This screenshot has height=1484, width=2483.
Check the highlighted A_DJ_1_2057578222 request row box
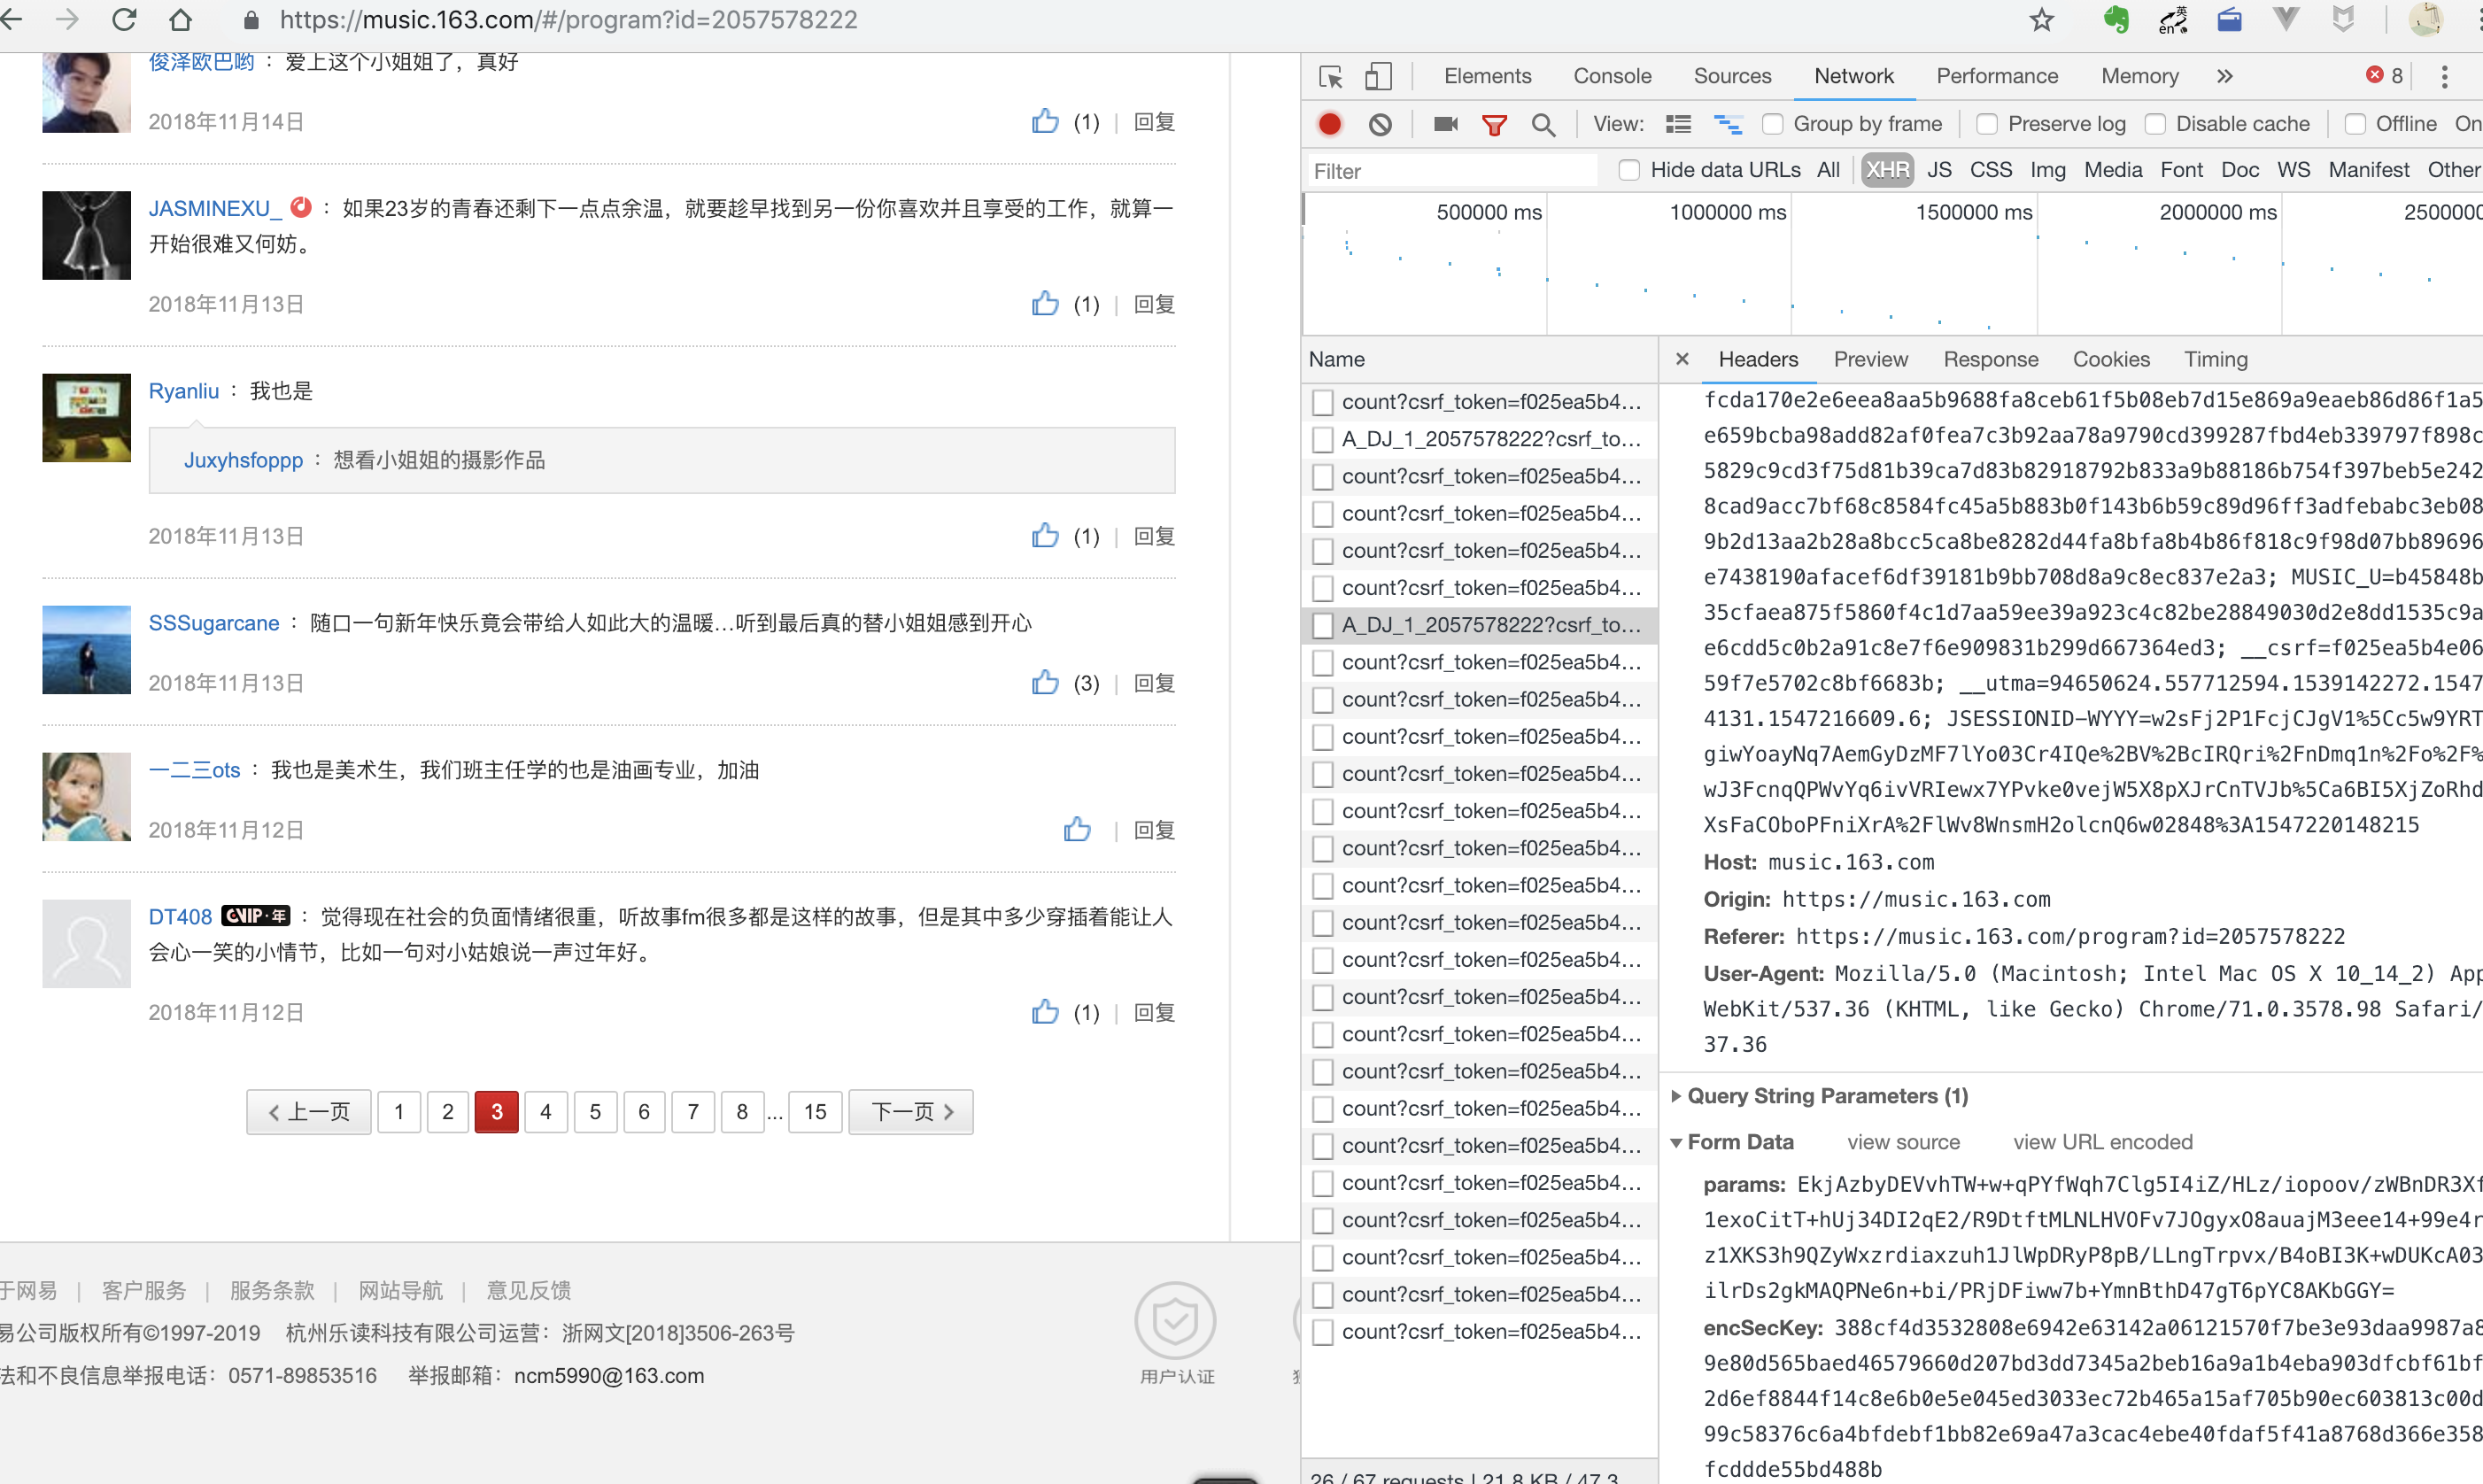(x=1323, y=625)
